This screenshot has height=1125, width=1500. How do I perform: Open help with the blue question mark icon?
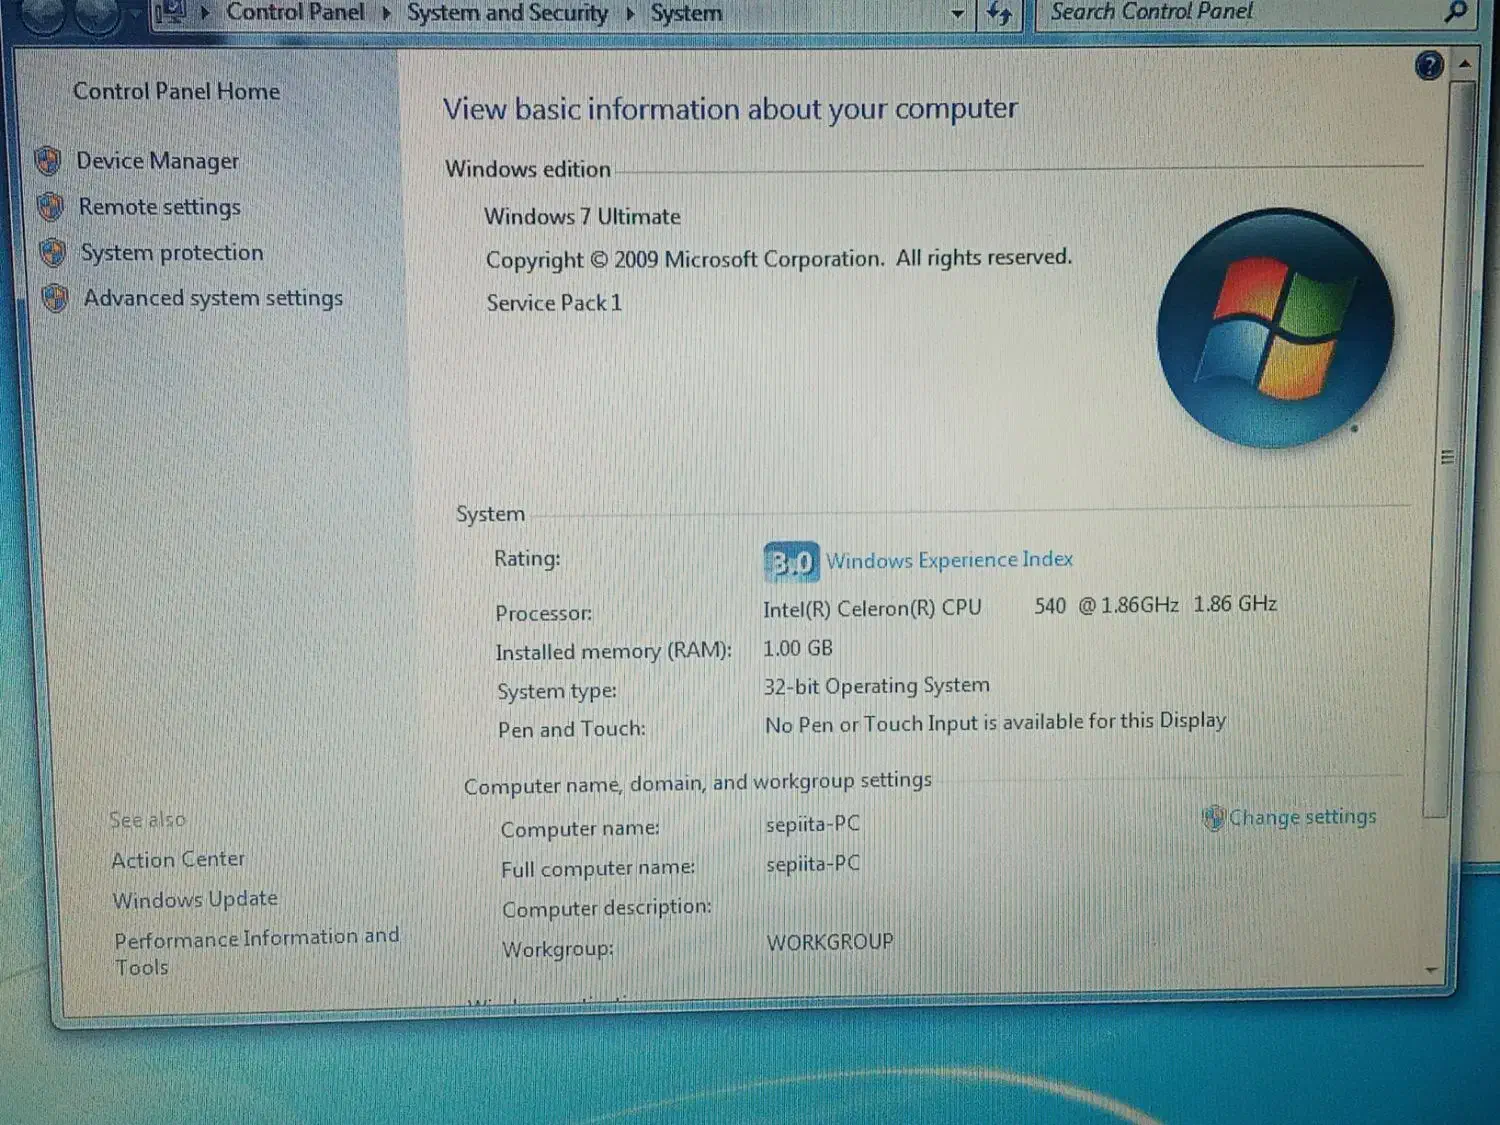(1430, 66)
